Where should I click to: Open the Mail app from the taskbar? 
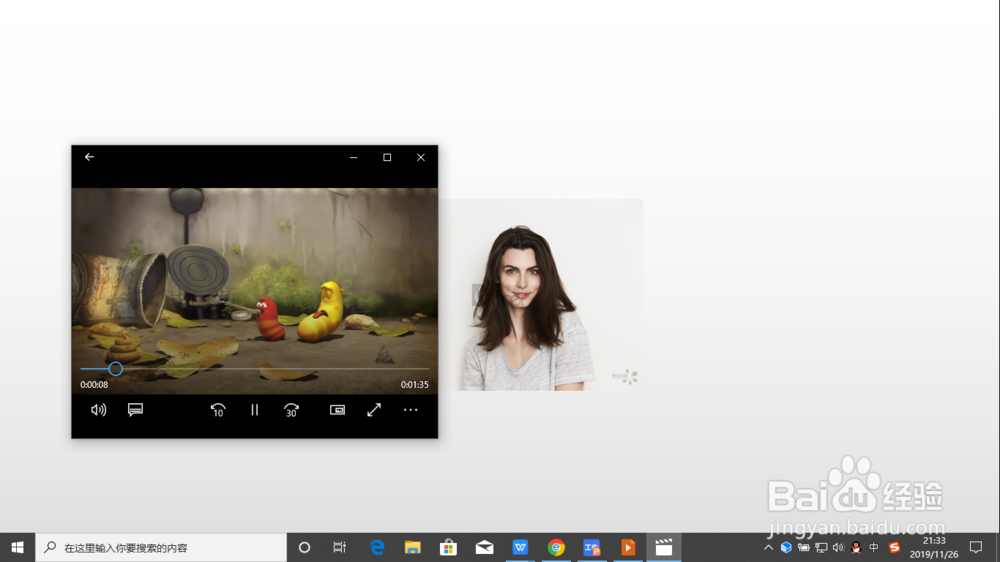pyautogui.click(x=484, y=547)
